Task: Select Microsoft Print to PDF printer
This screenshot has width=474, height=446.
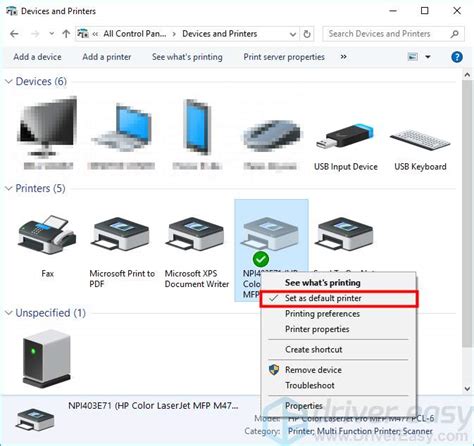Action: tap(121, 234)
